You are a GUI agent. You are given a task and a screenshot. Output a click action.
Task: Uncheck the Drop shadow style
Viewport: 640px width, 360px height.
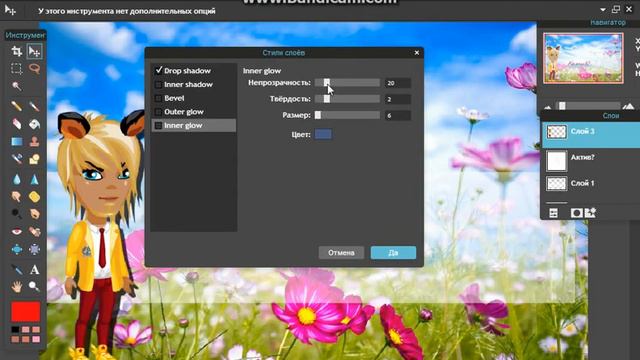coord(159,70)
